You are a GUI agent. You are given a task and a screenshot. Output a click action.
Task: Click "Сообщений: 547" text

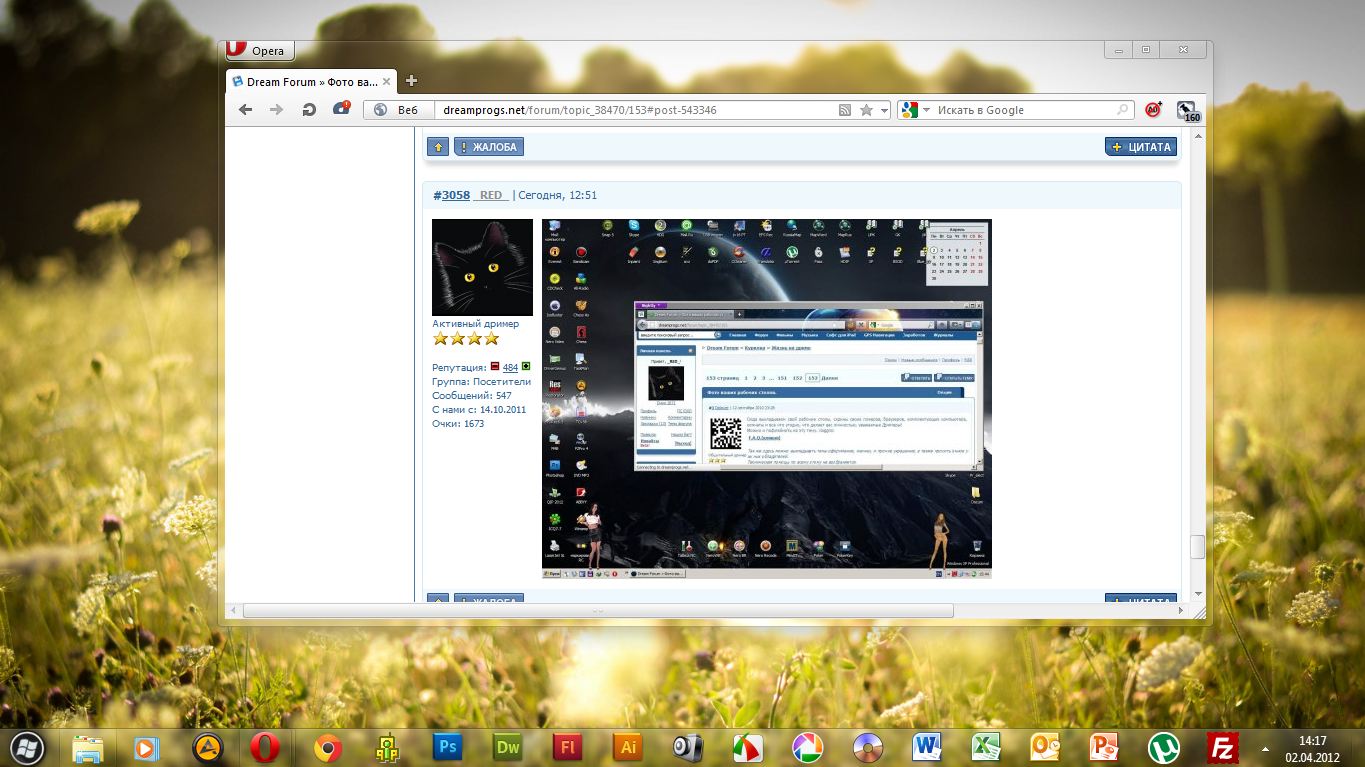(x=472, y=396)
